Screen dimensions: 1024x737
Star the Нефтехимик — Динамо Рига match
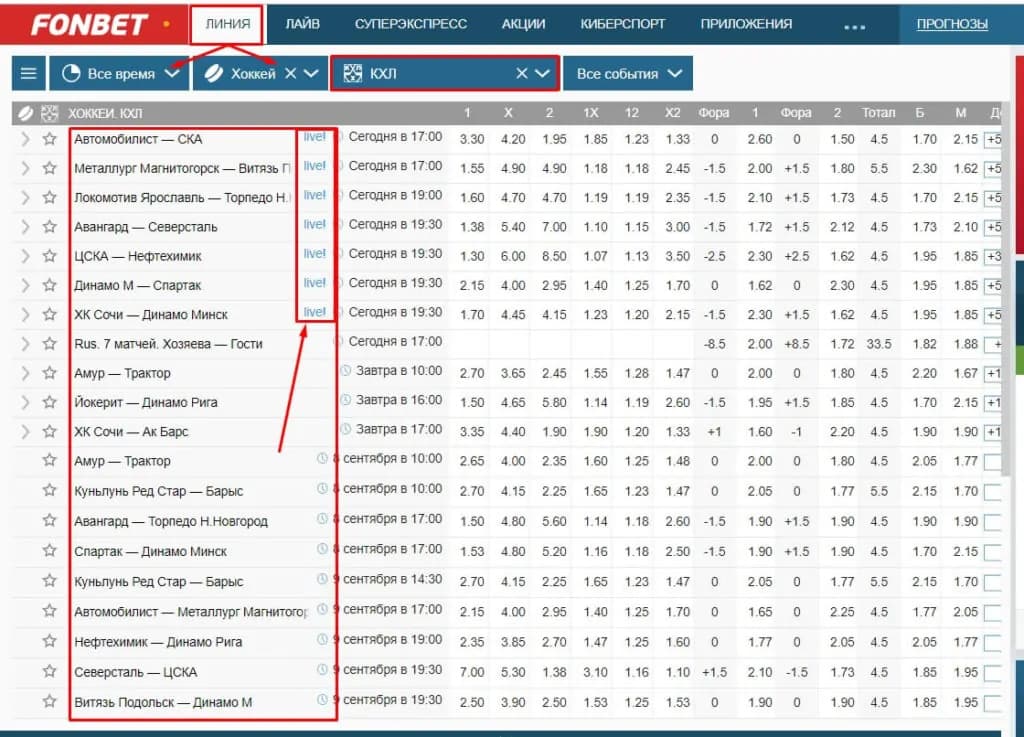(x=50, y=641)
